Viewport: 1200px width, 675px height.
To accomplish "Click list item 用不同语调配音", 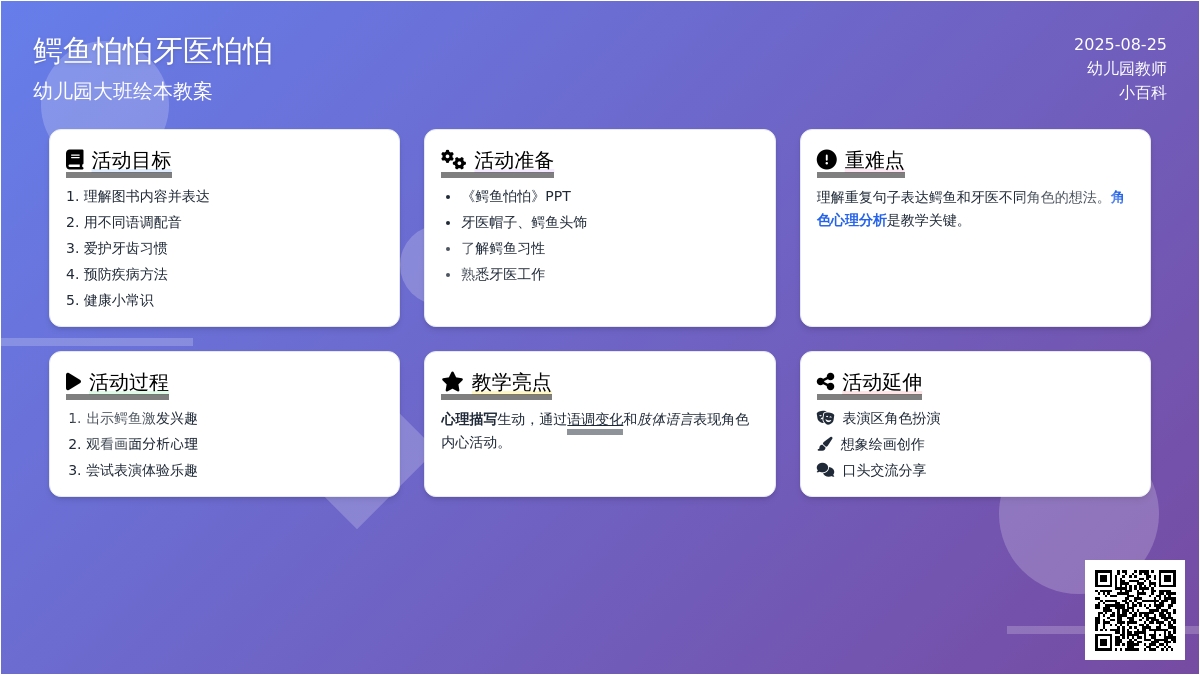I will coord(132,222).
